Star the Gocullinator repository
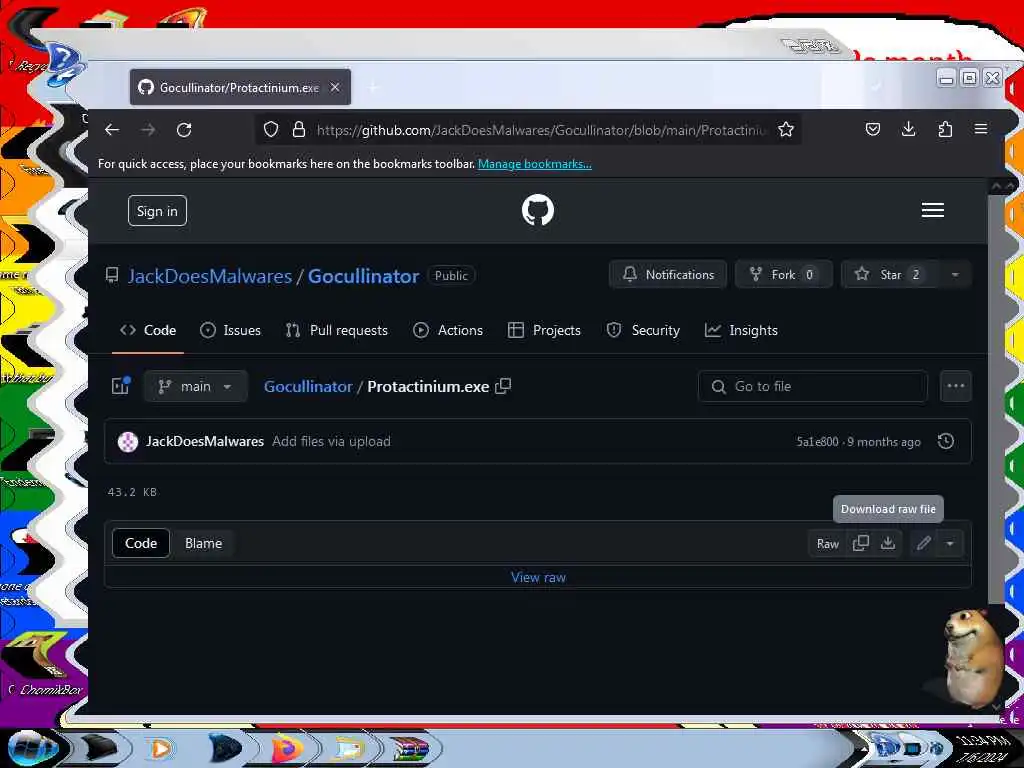Screen dimensions: 1024x768 [x=889, y=274]
